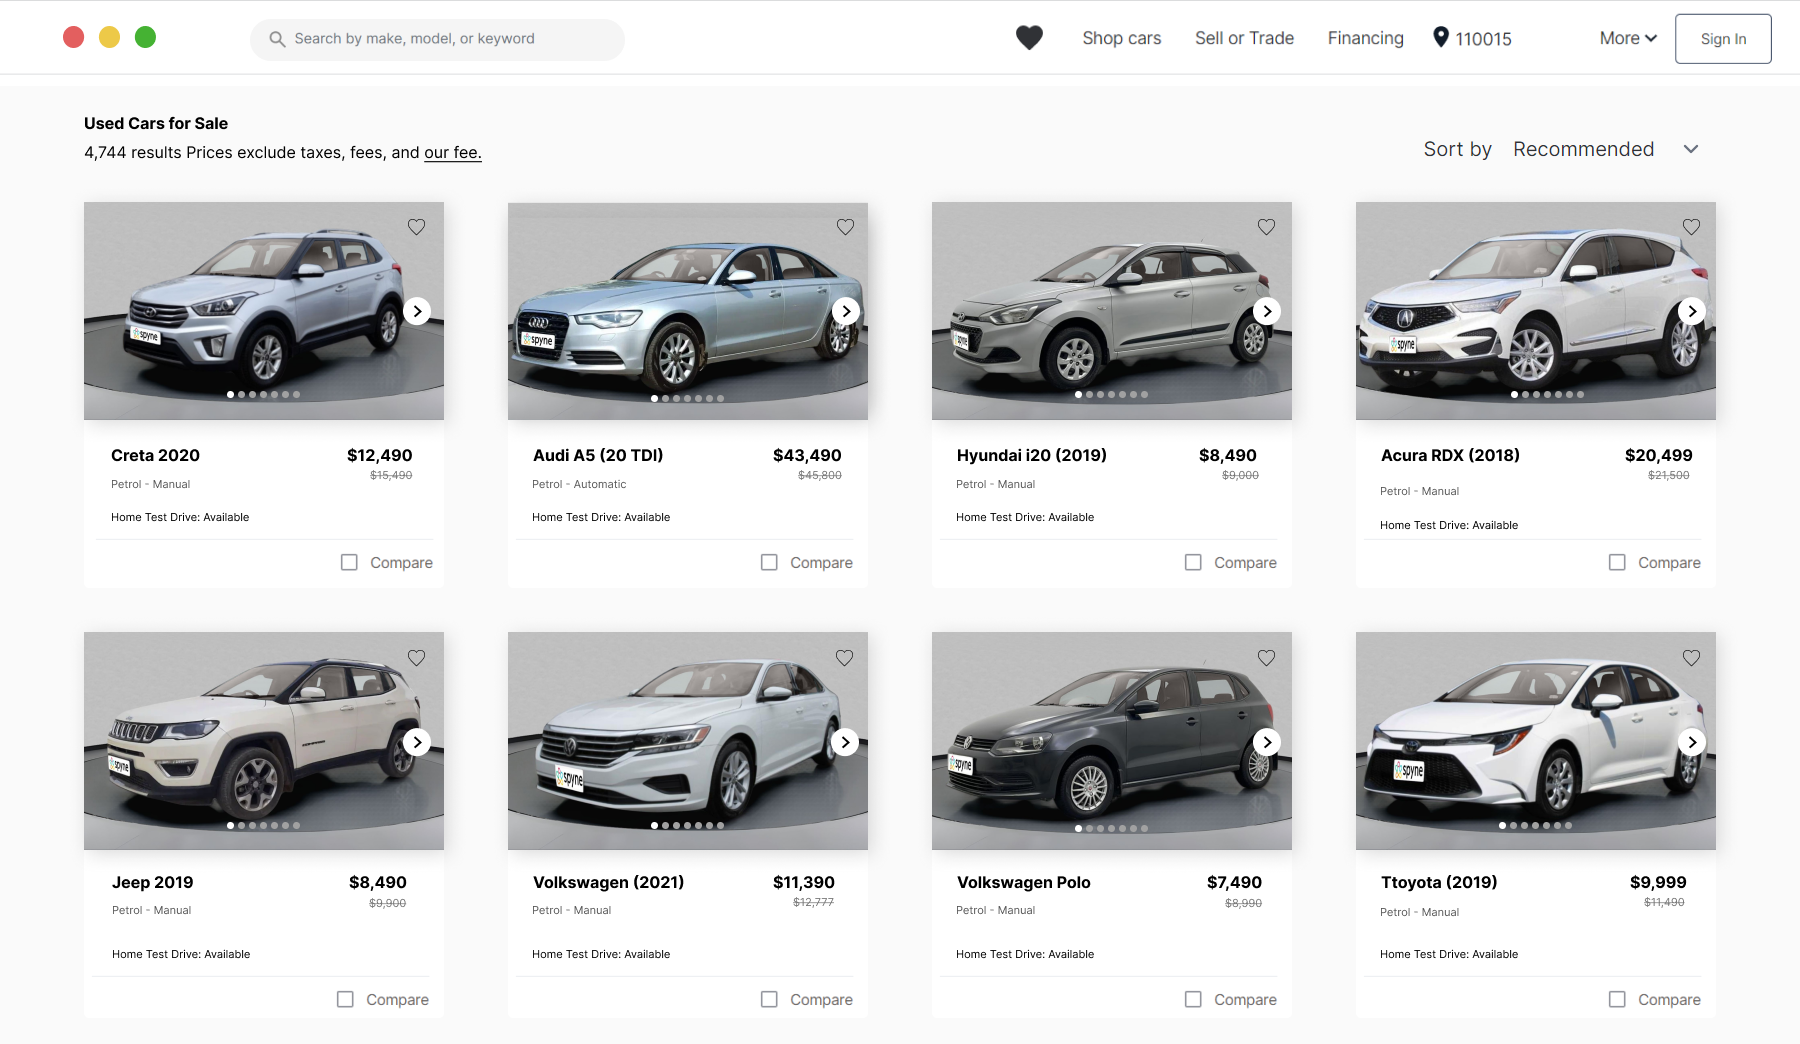
Task: View next Volkswagen Polo photo
Action: pos(1267,742)
